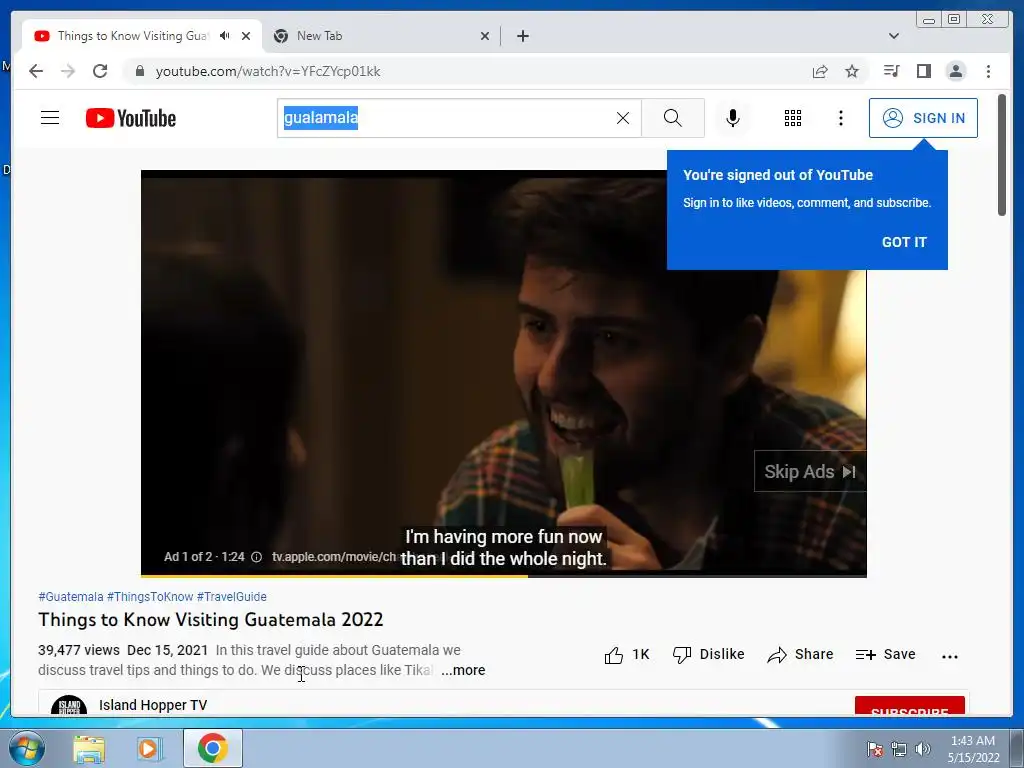Open the Windows Start menu
The image size is (1024, 768).
[x=26, y=748]
